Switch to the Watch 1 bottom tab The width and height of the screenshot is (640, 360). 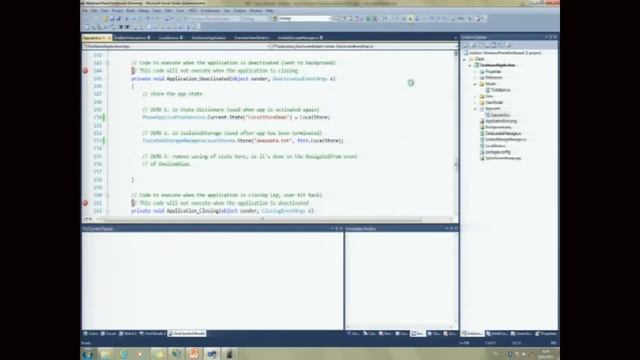click(128, 334)
